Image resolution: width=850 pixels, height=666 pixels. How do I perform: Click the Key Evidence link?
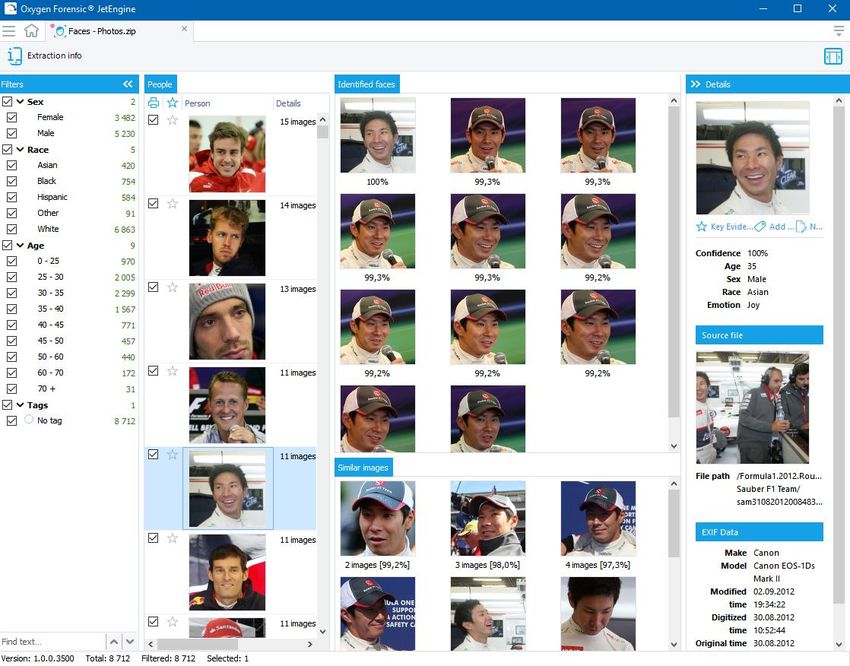[x=731, y=227]
